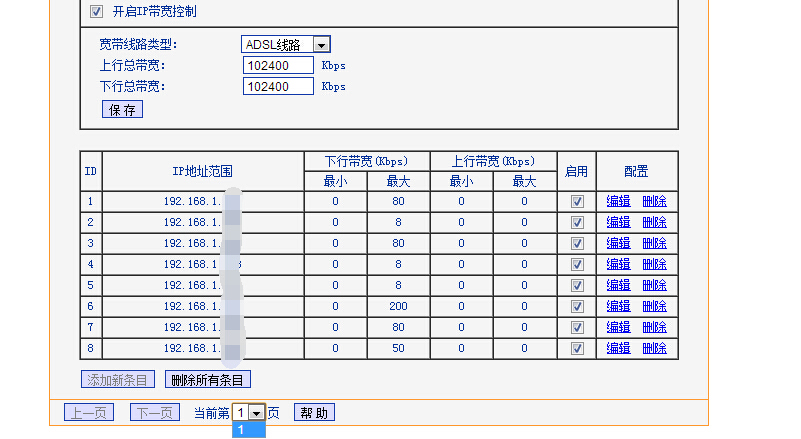Click 编辑 link for rule ID 1
The image size is (801, 439).
(618, 201)
